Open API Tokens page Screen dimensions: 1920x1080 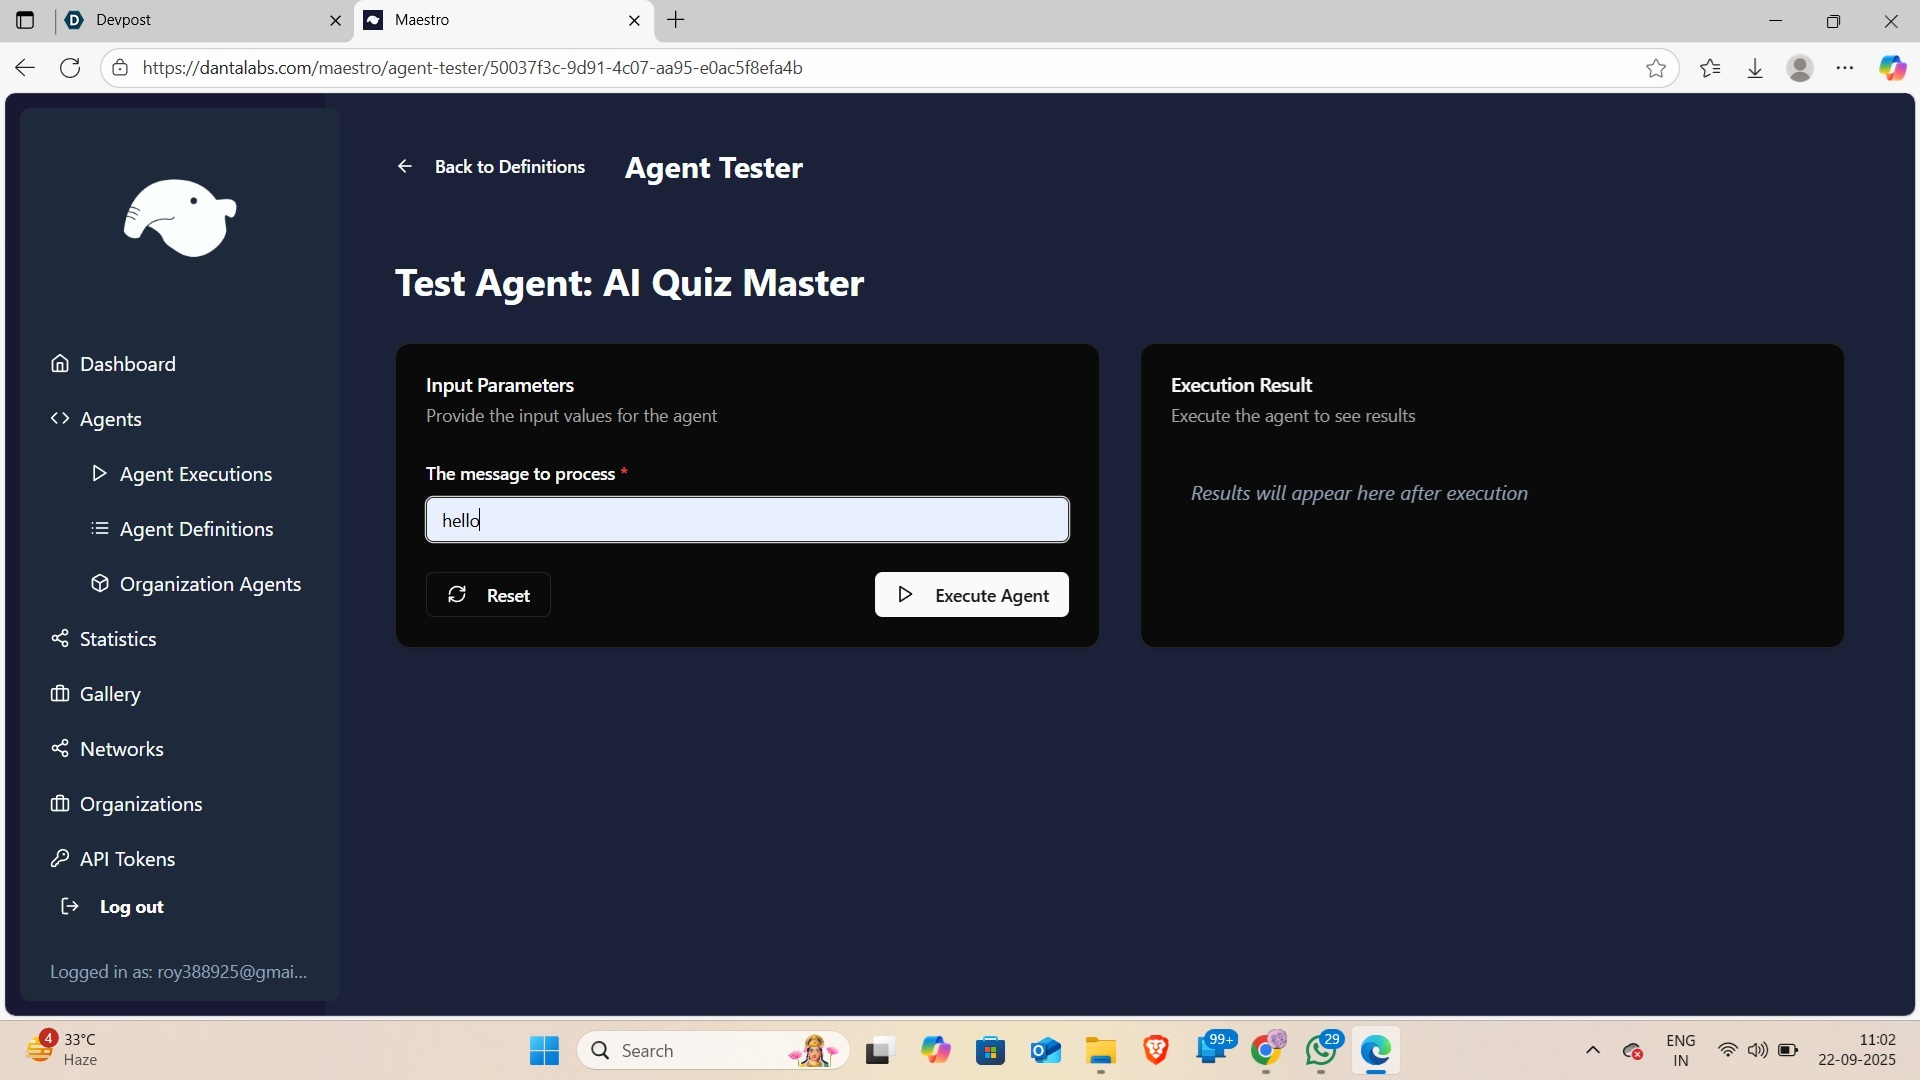pos(127,859)
